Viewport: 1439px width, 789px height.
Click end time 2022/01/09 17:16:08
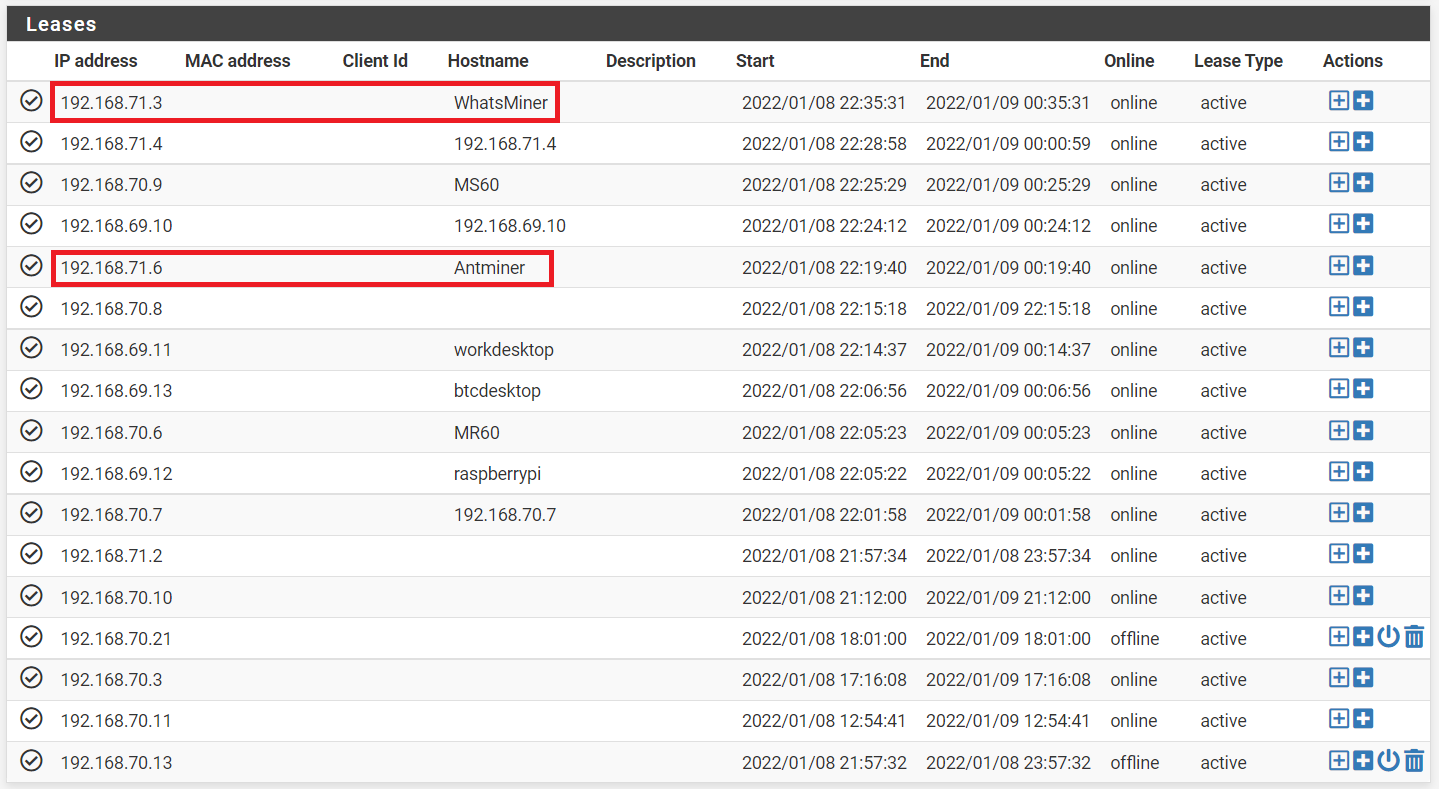point(1008,680)
